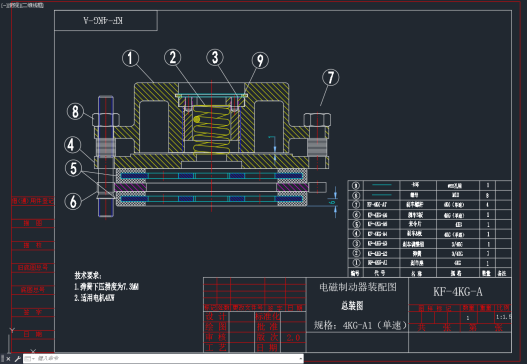Select callout balloon 9 on the assembly view
The height and width of the screenshot is (364, 527).
(260, 60)
